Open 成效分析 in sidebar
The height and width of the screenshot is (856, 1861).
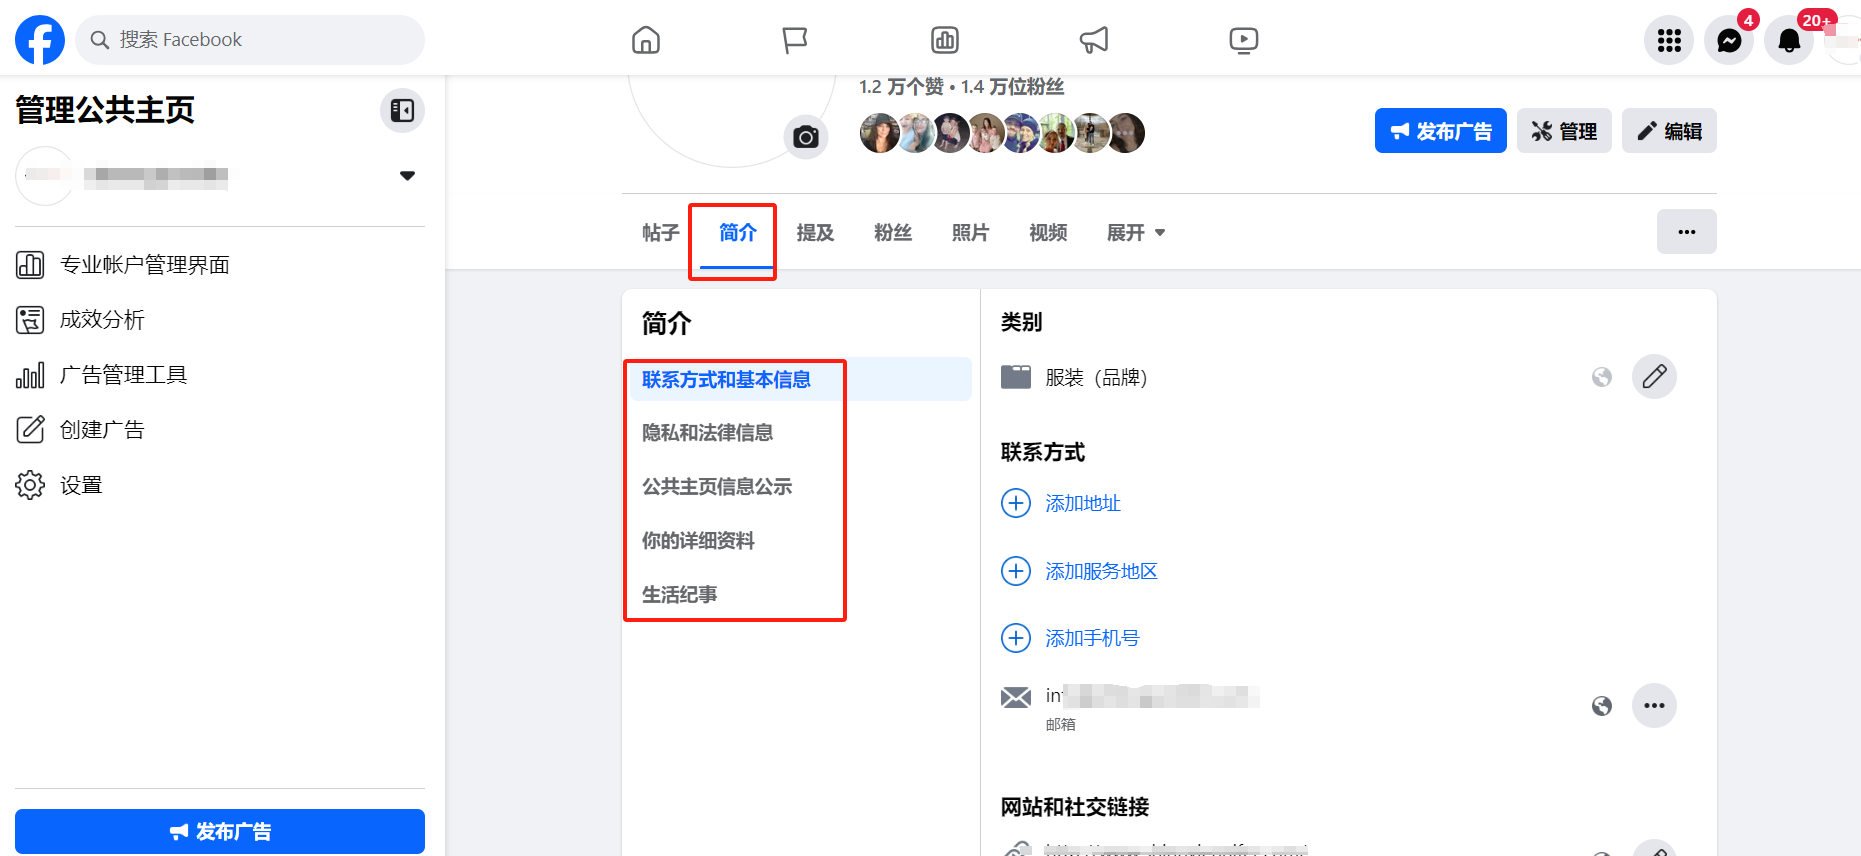click(220, 320)
